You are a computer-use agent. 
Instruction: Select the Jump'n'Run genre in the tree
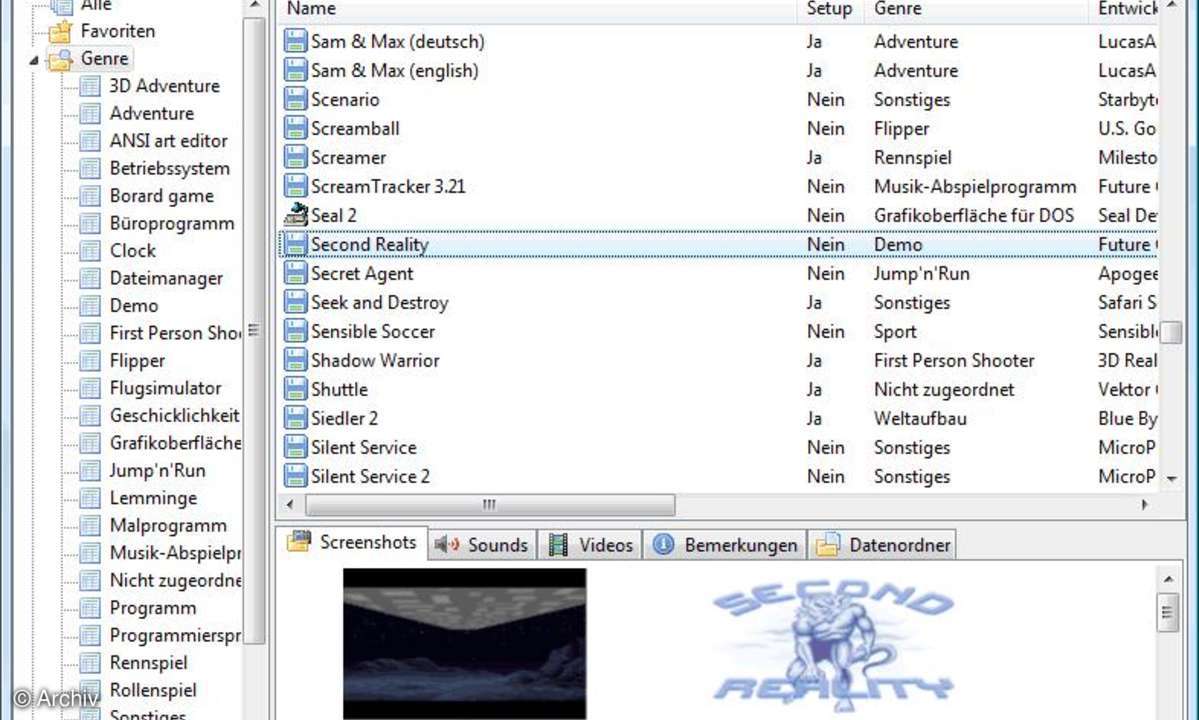tap(158, 471)
